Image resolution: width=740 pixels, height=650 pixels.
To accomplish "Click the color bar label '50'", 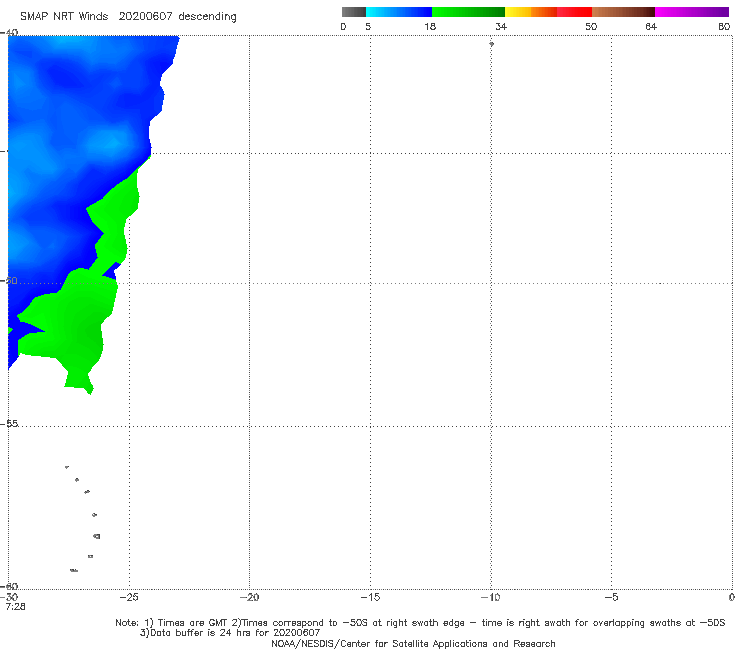I will 591,26.
